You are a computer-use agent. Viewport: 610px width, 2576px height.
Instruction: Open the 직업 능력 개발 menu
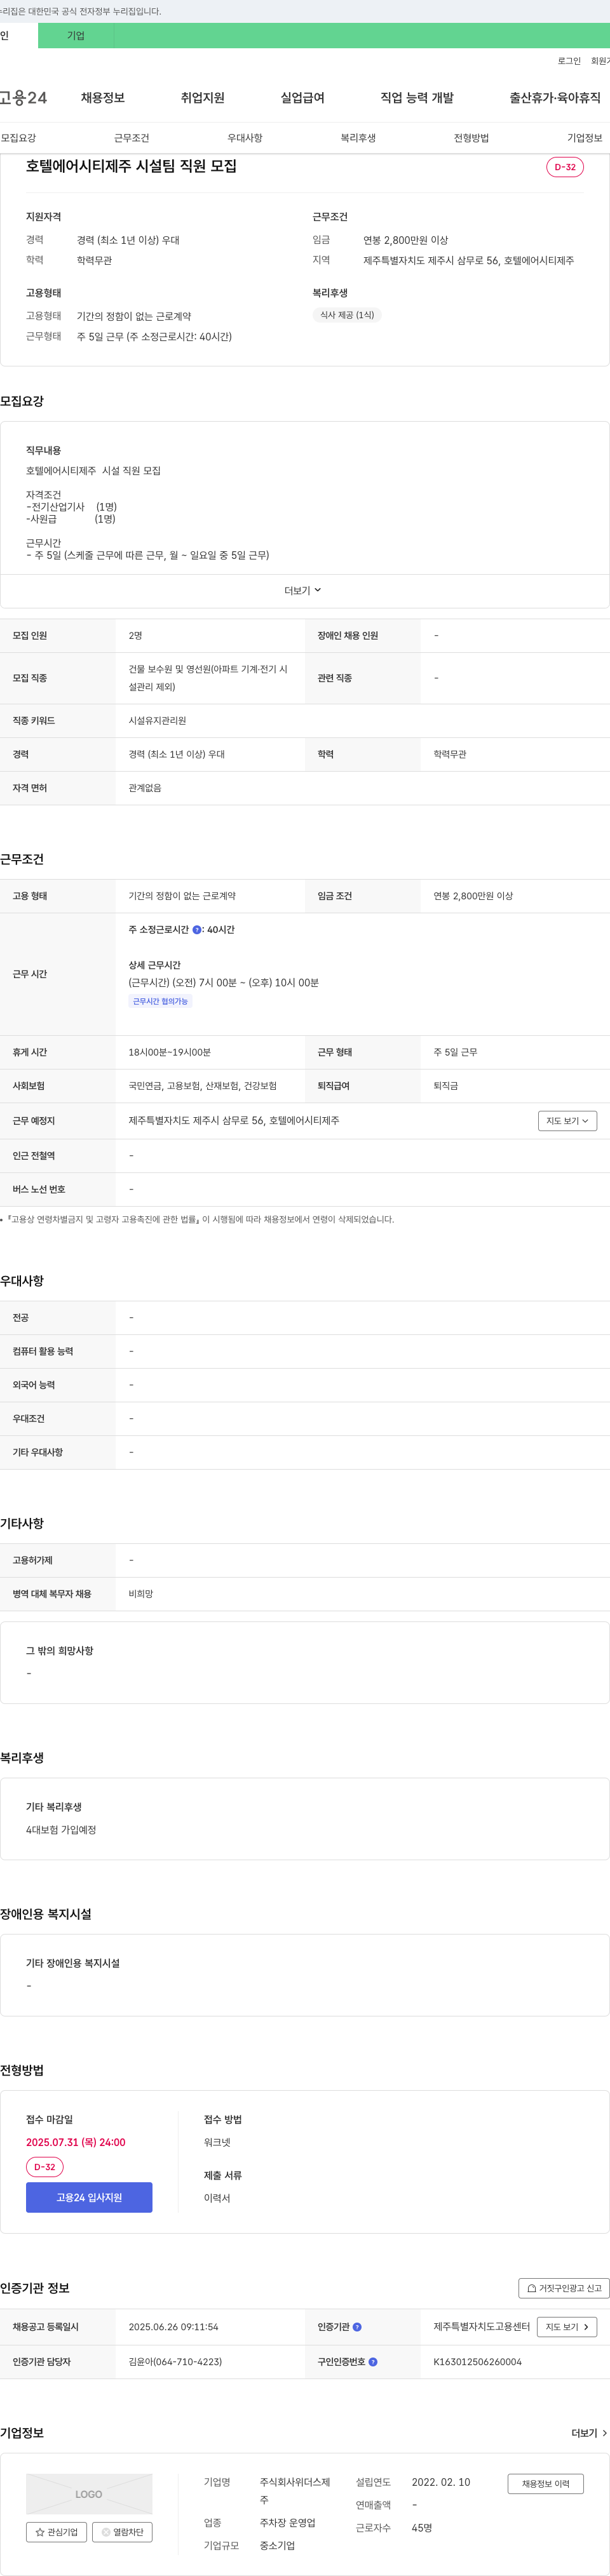point(417,98)
